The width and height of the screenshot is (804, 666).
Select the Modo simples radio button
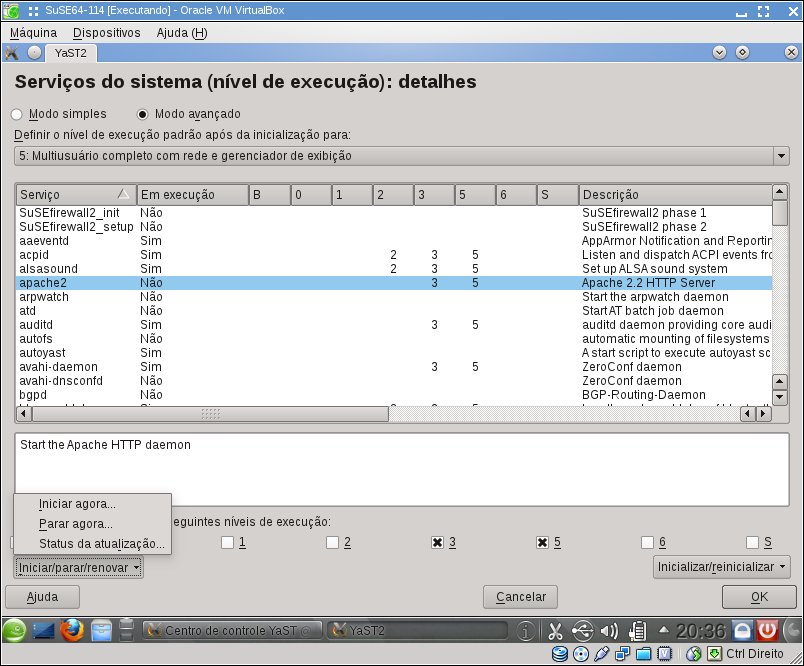16,114
